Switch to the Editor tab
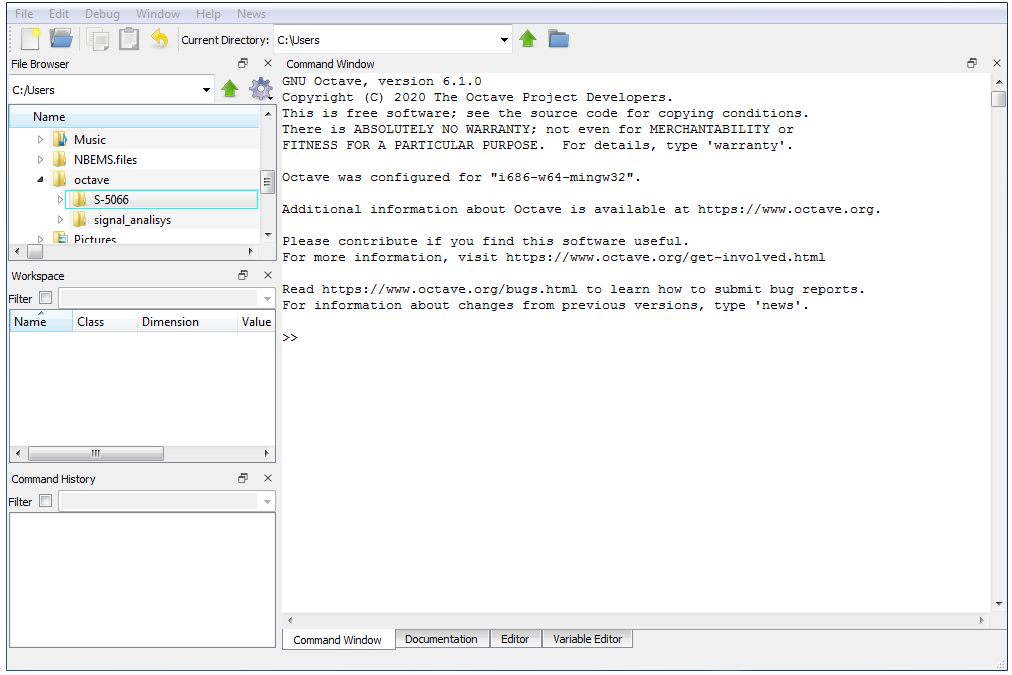The image size is (1012, 675). click(515, 639)
